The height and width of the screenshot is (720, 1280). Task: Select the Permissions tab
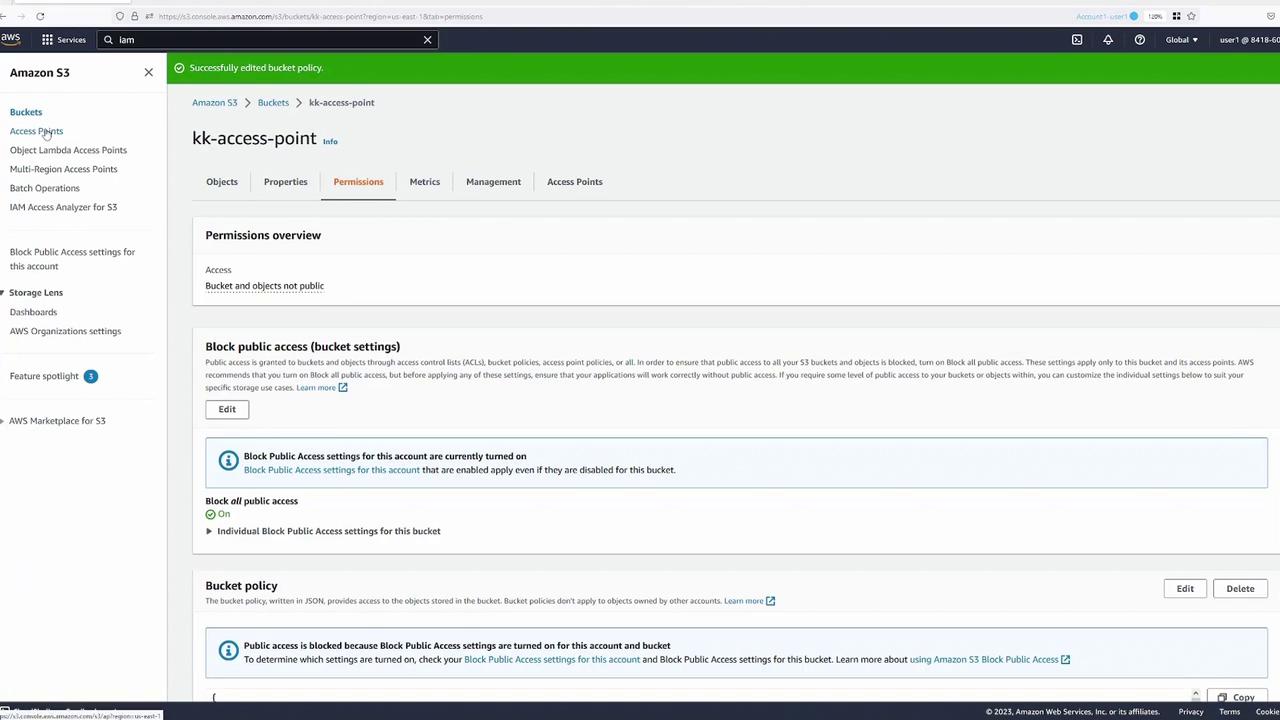(358, 182)
